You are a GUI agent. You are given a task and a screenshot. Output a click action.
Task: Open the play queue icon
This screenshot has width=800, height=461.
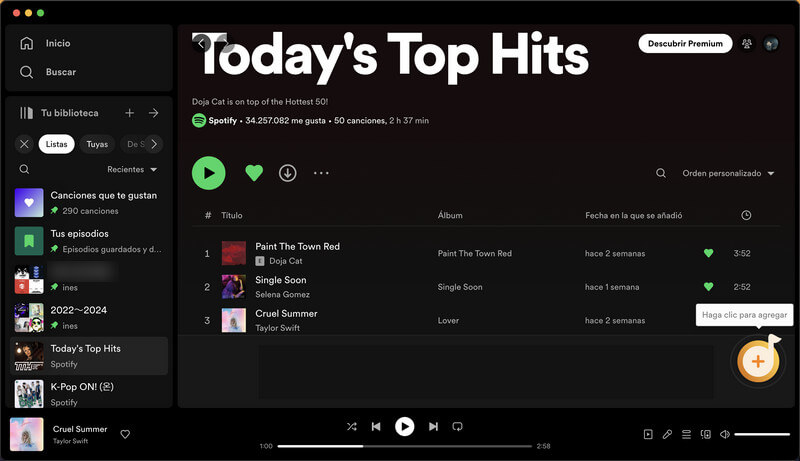coord(686,434)
